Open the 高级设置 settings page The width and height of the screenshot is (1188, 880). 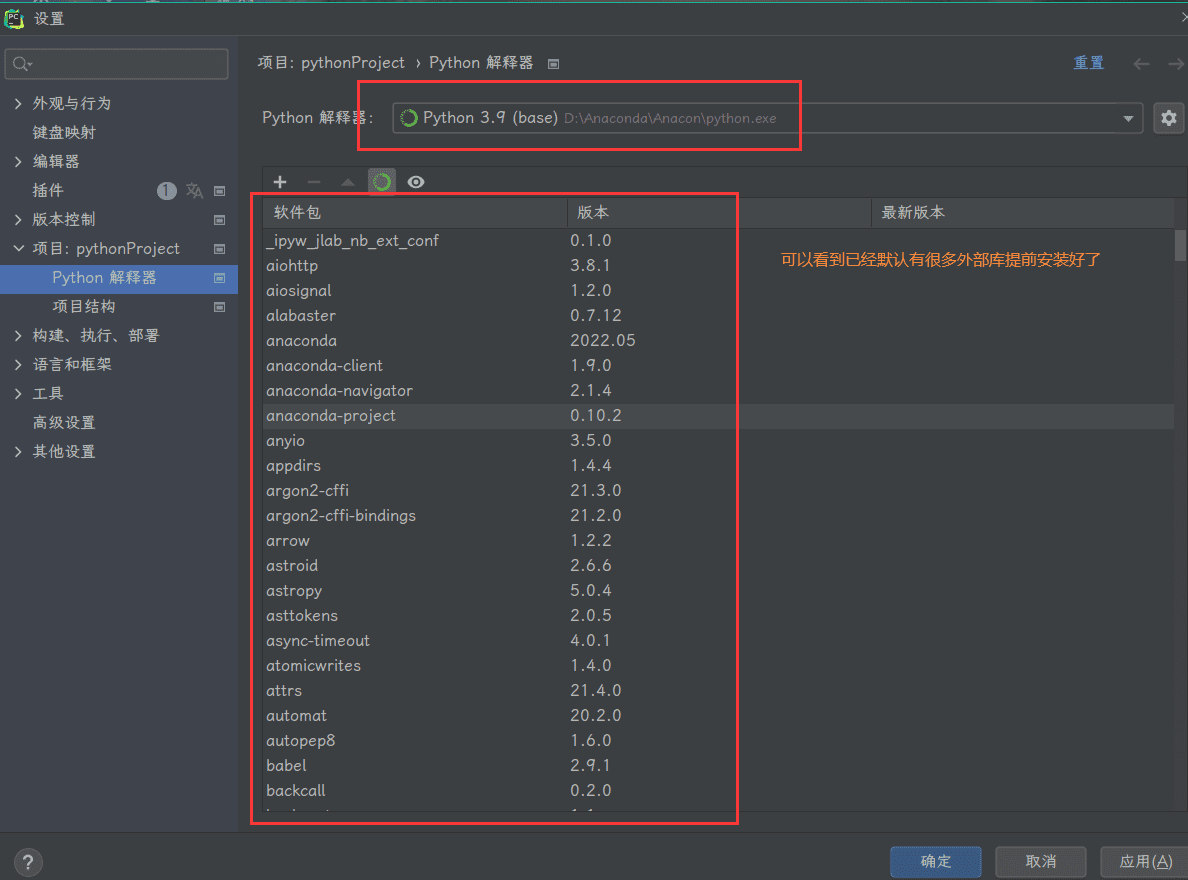point(64,423)
